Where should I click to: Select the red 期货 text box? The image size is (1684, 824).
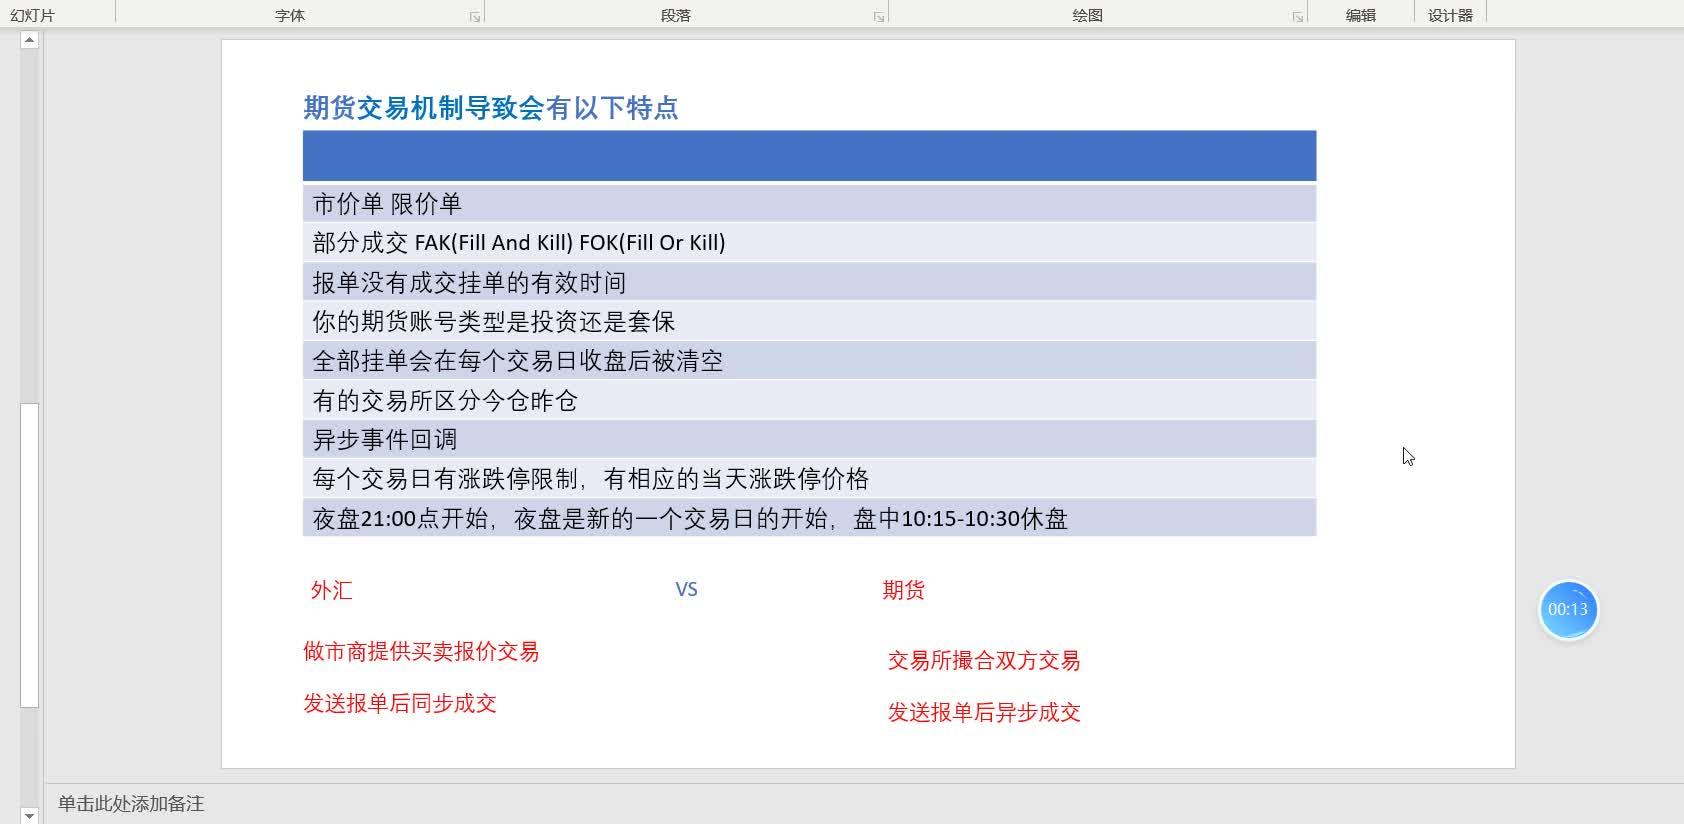(903, 590)
